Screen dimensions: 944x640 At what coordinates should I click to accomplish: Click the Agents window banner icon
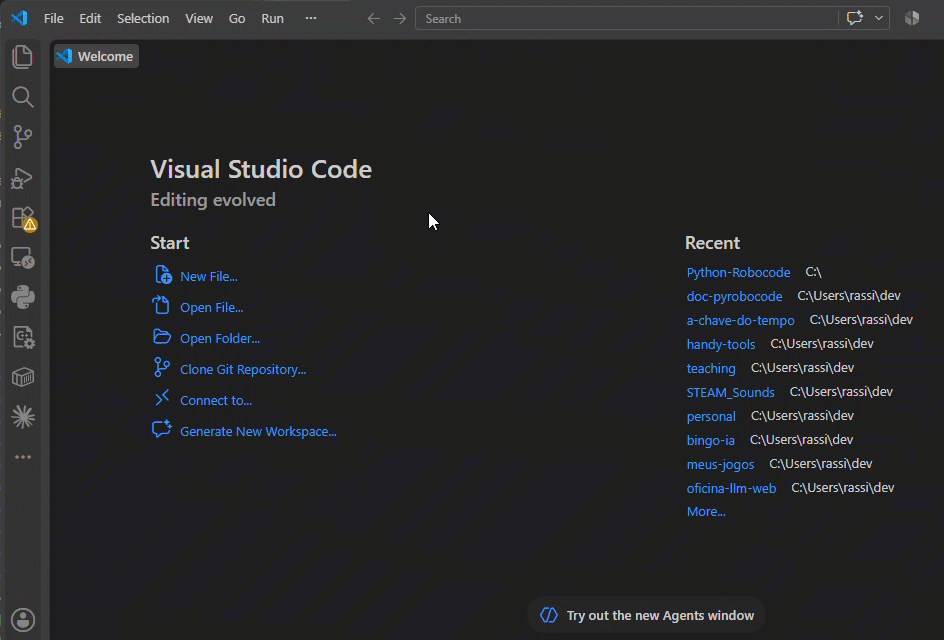point(548,615)
